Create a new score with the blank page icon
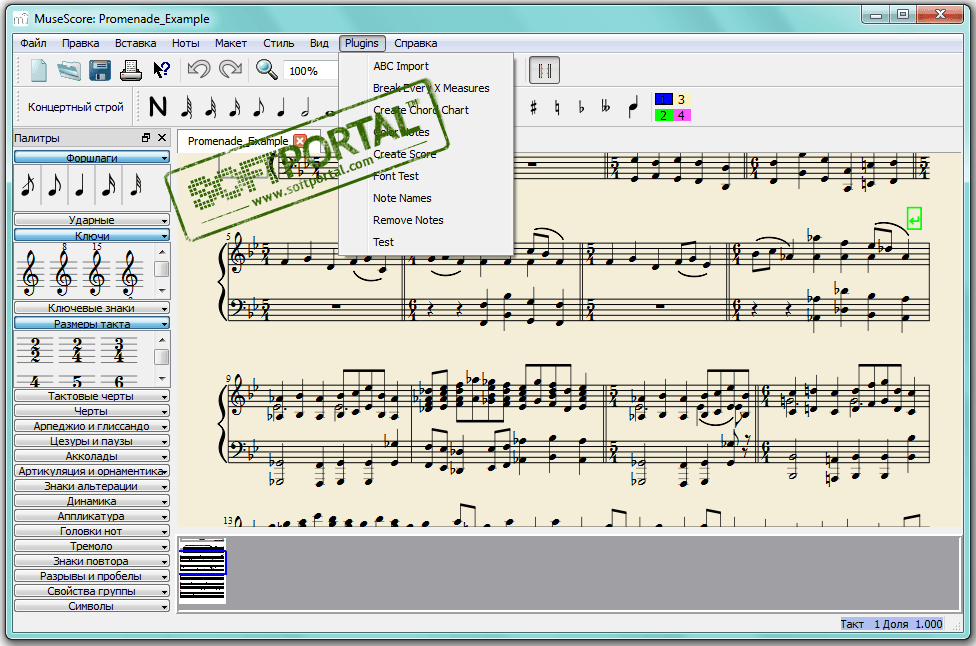Viewport: 976px width, 646px height. (x=39, y=70)
